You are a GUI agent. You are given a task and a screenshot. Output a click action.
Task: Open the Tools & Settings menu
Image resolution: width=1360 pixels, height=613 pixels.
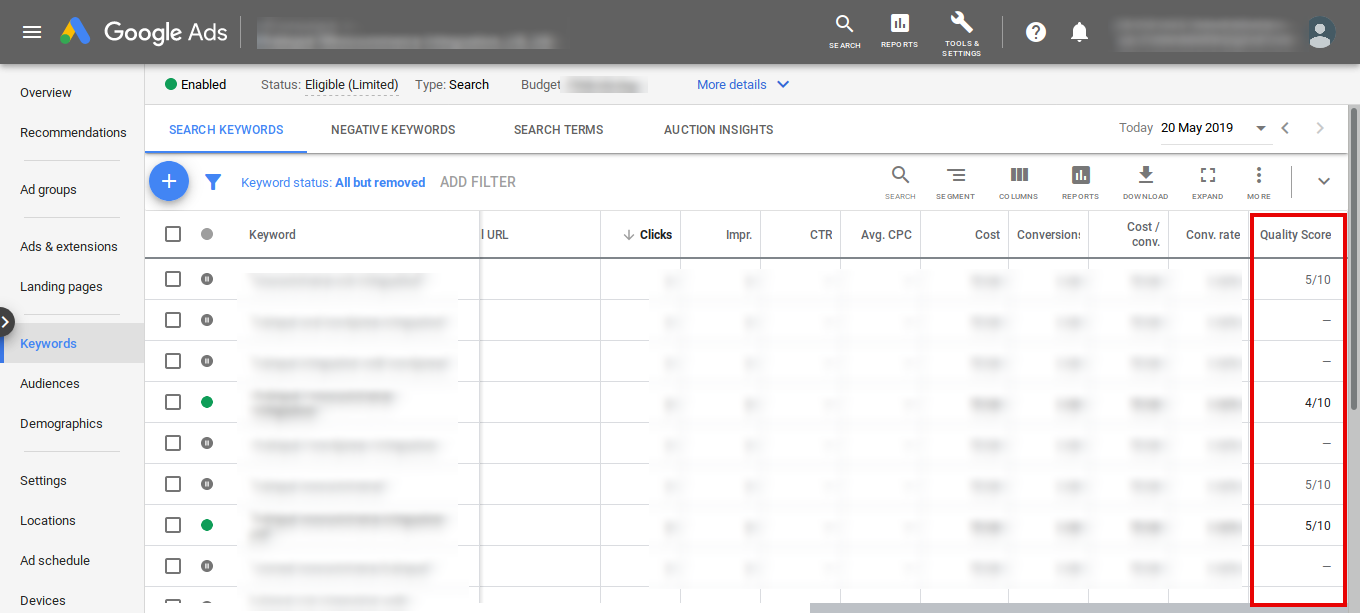pos(960,32)
